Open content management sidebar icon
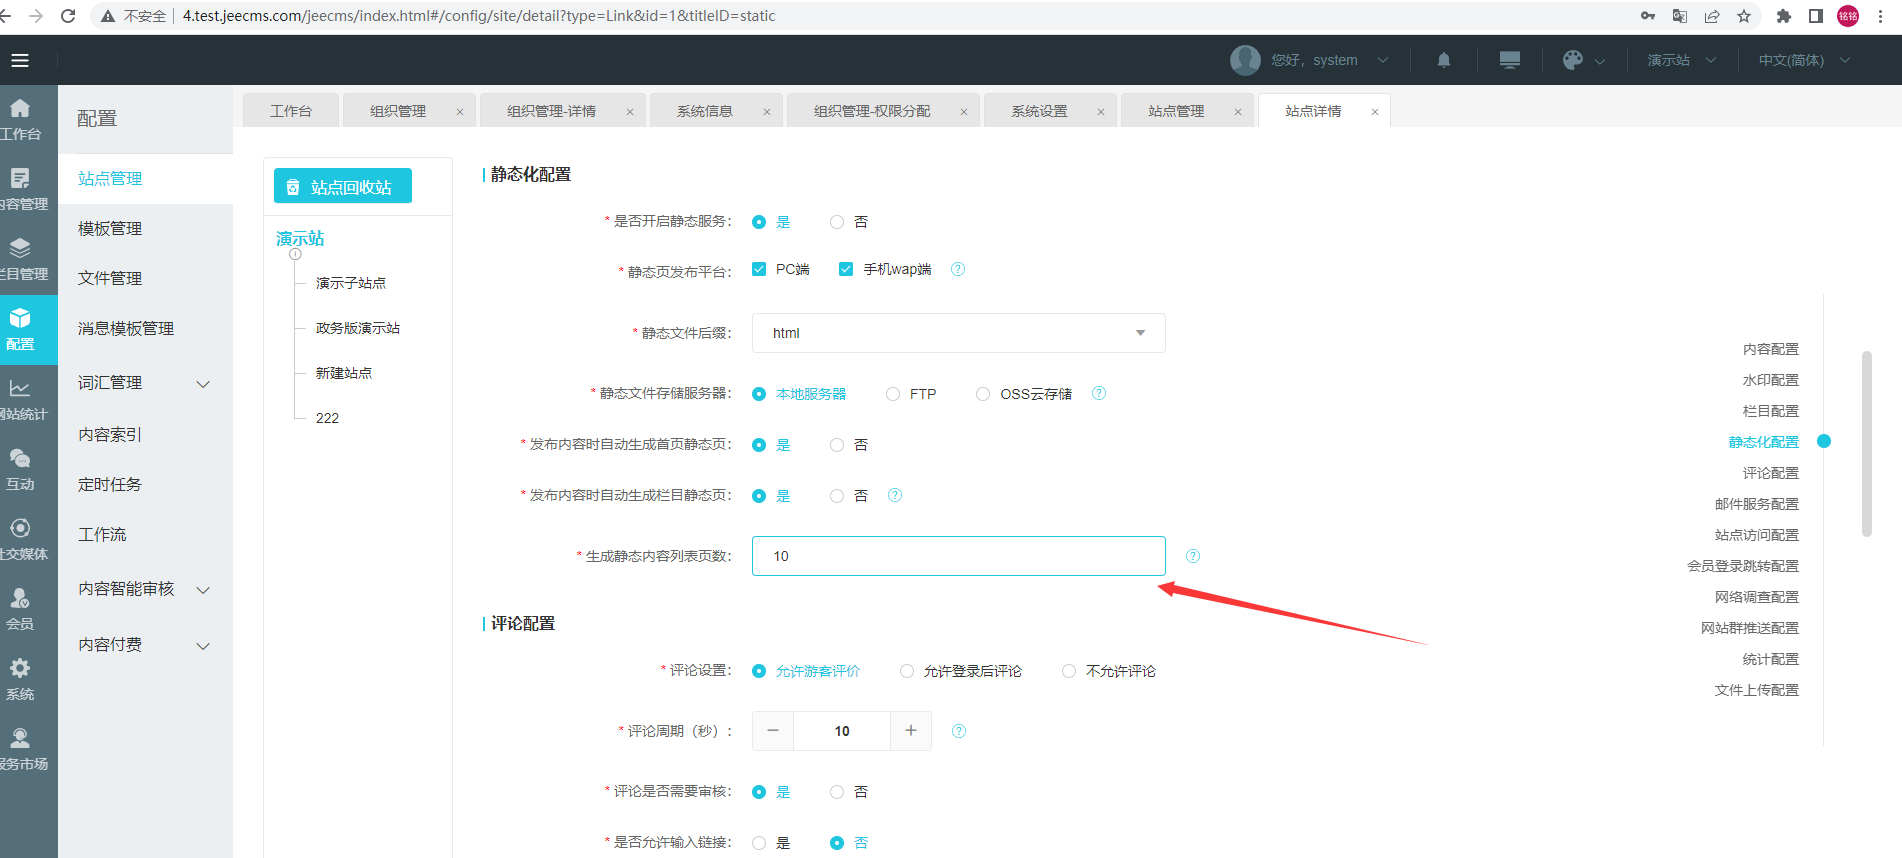This screenshot has width=1902, height=858. [20, 178]
